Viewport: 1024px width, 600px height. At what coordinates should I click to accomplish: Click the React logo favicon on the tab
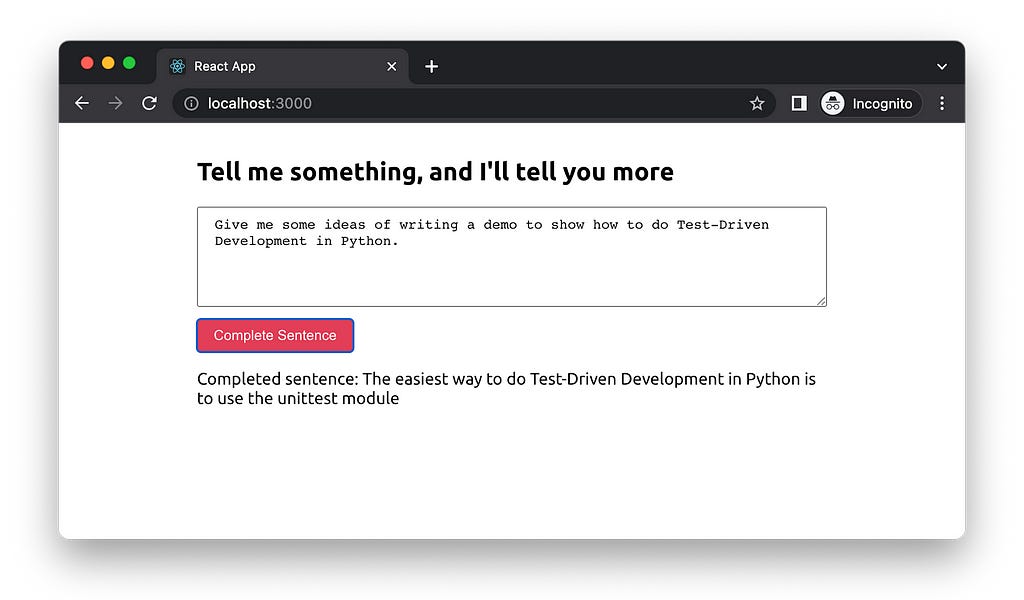(x=177, y=65)
